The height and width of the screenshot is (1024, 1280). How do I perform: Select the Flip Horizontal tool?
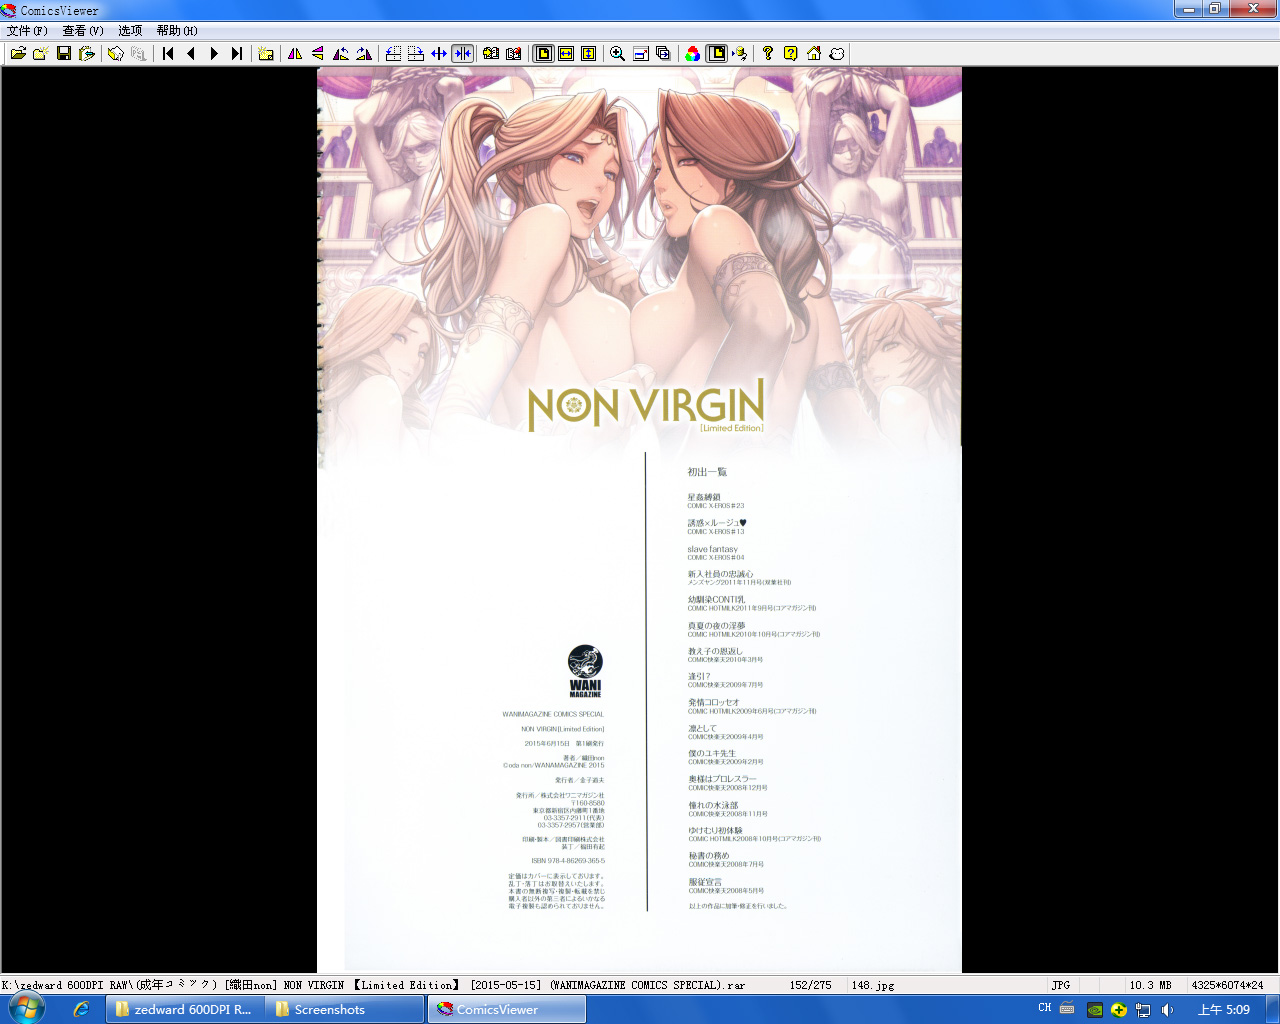click(295, 53)
